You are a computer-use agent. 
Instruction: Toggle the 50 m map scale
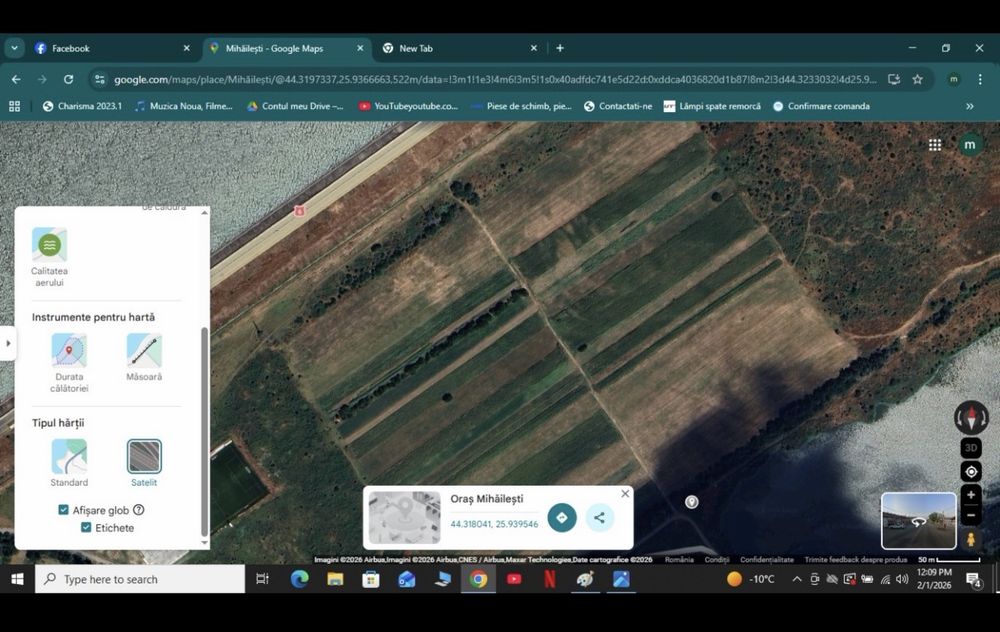tap(948, 559)
